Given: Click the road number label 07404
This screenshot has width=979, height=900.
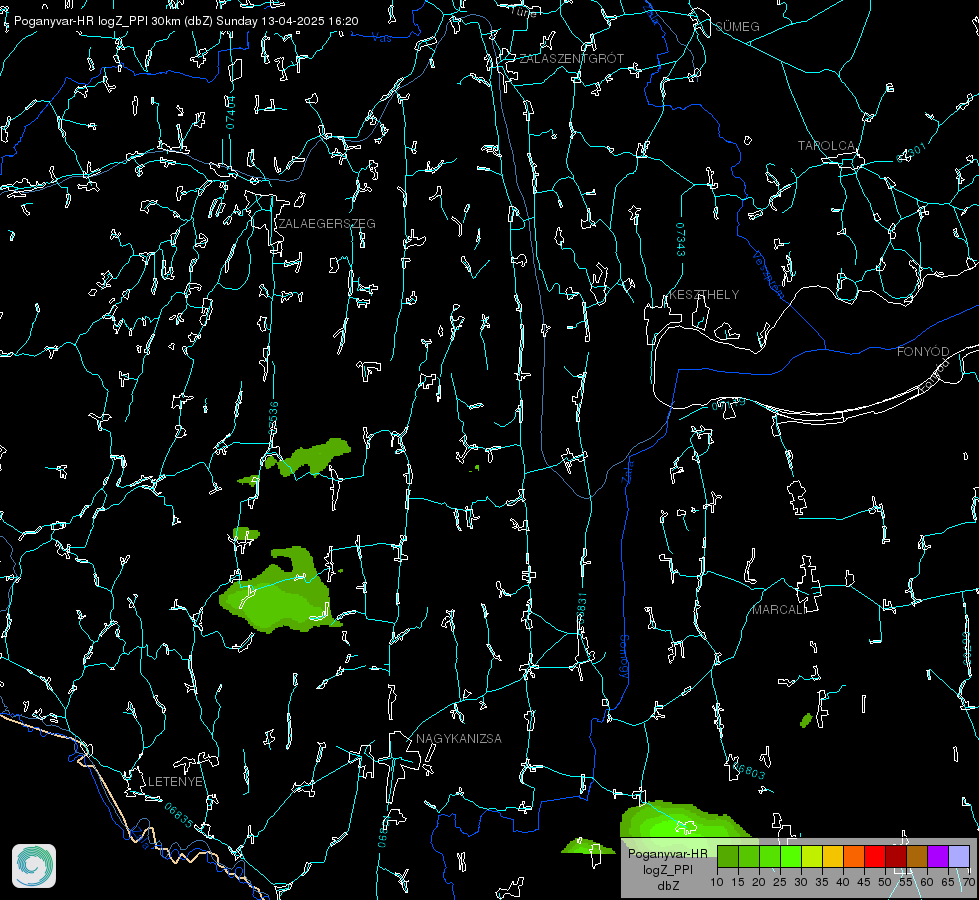Looking at the screenshot, I should click(231, 112).
